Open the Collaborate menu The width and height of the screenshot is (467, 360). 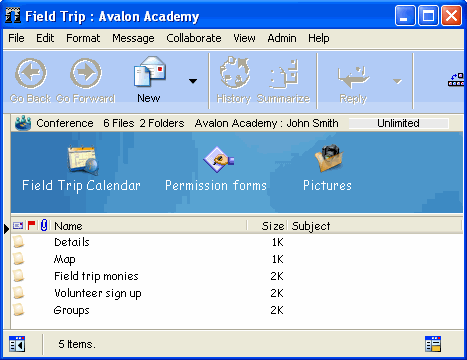pos(194,38)
